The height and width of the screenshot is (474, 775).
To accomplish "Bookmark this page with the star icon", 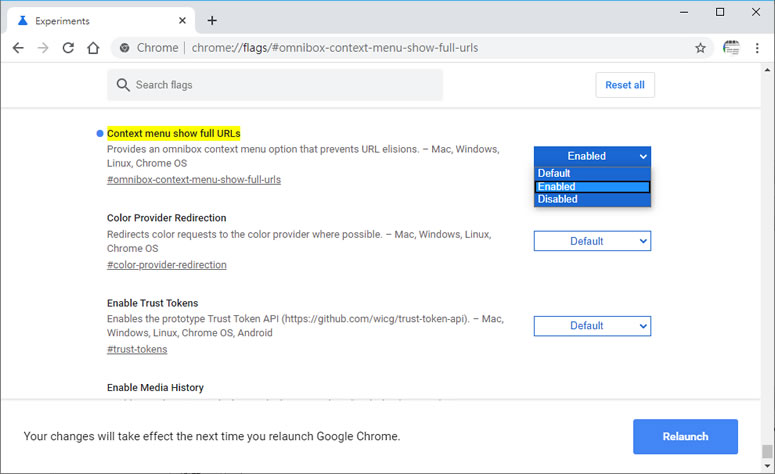I will pos(700,48).
